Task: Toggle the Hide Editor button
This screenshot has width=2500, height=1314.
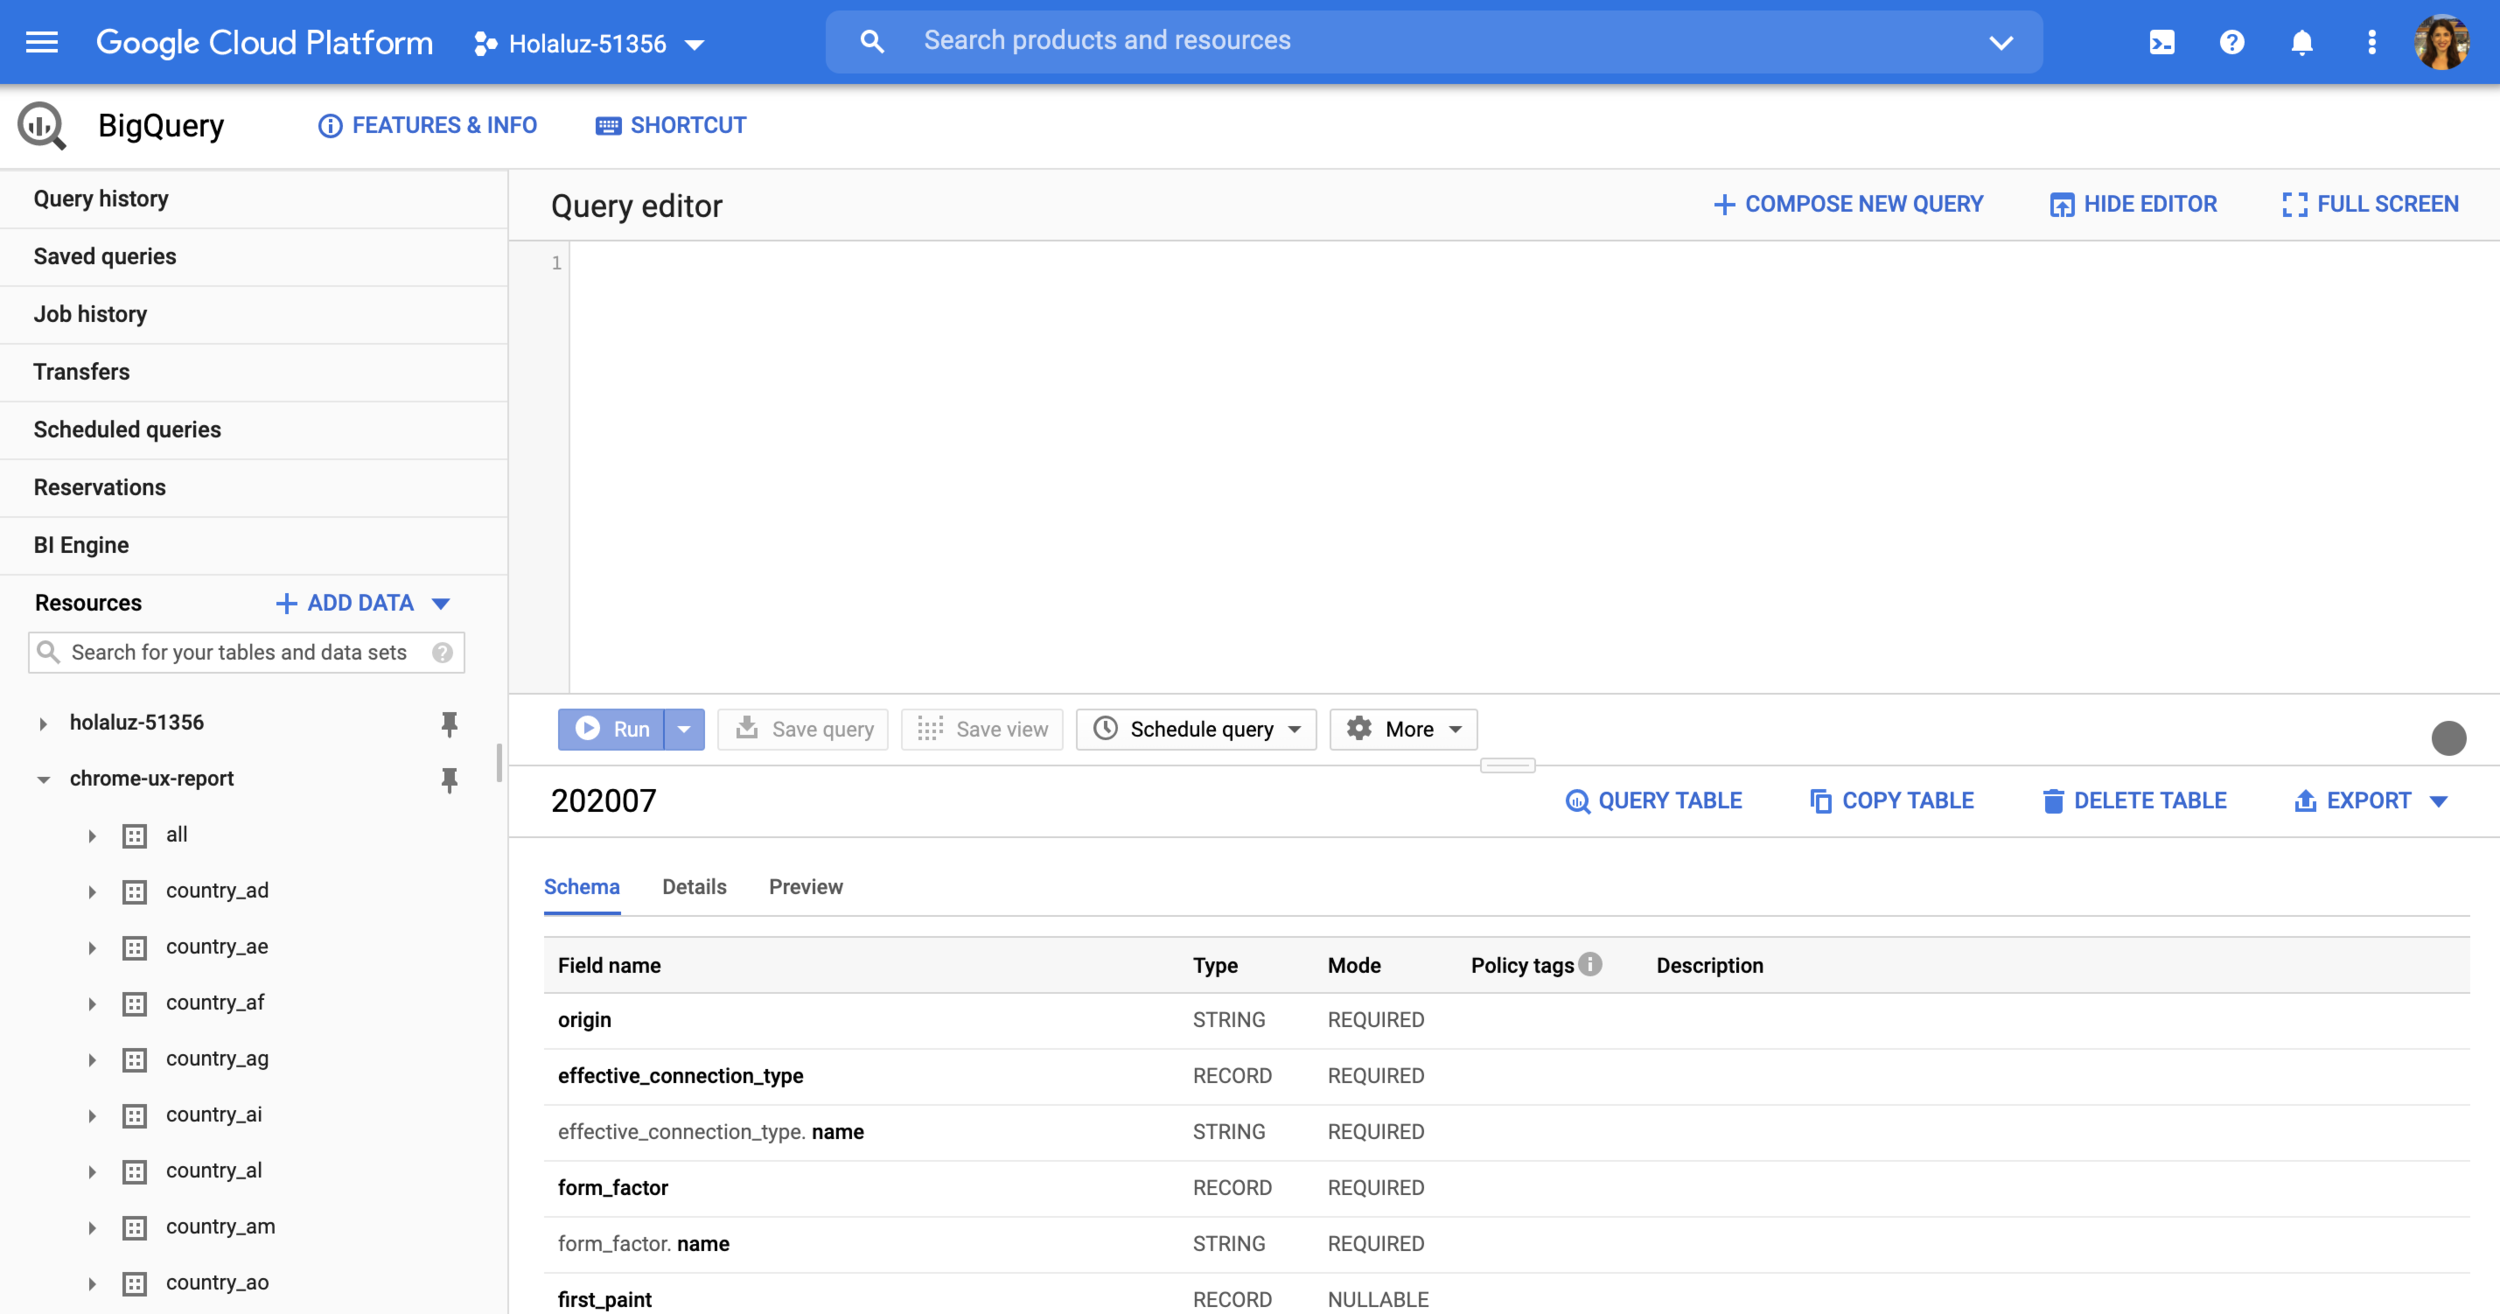Action: coord(2133,204)
